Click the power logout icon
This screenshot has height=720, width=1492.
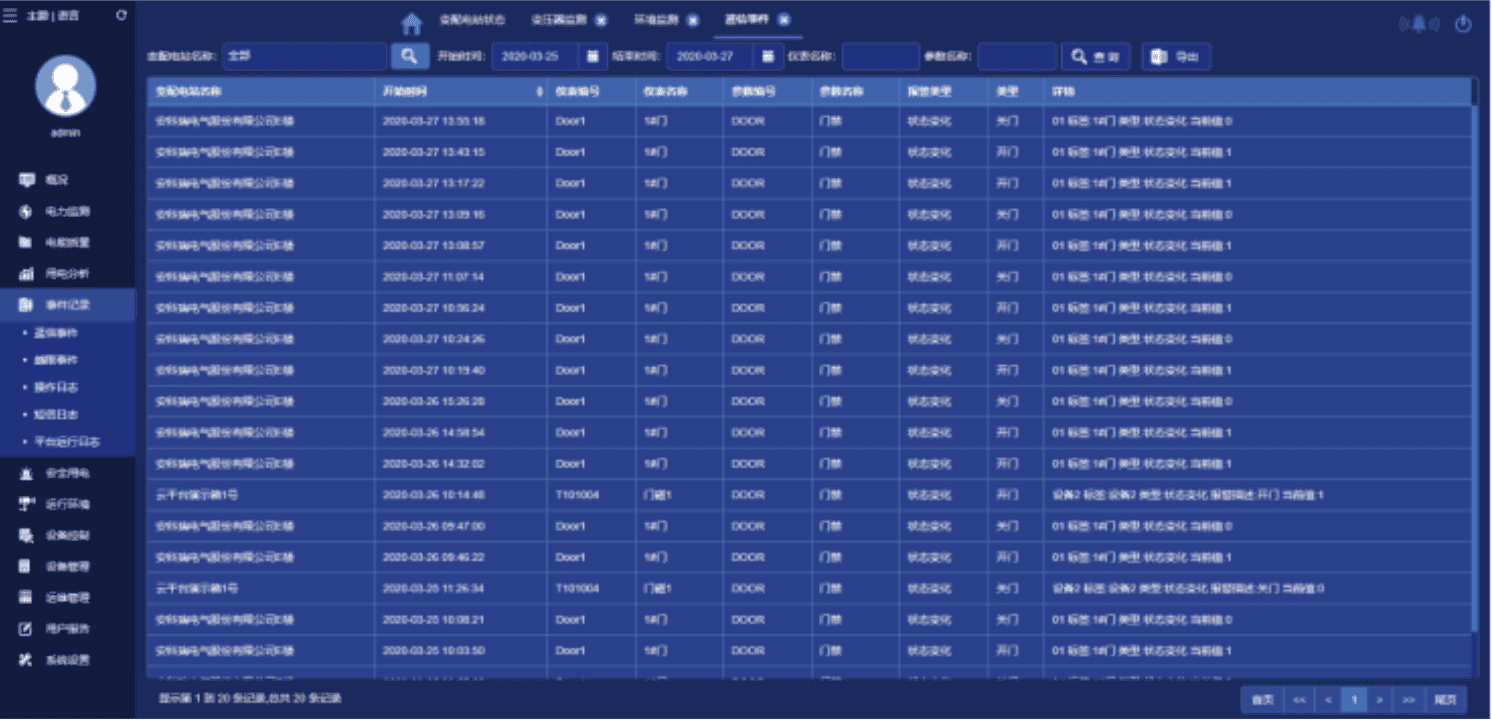[1463, 24]
